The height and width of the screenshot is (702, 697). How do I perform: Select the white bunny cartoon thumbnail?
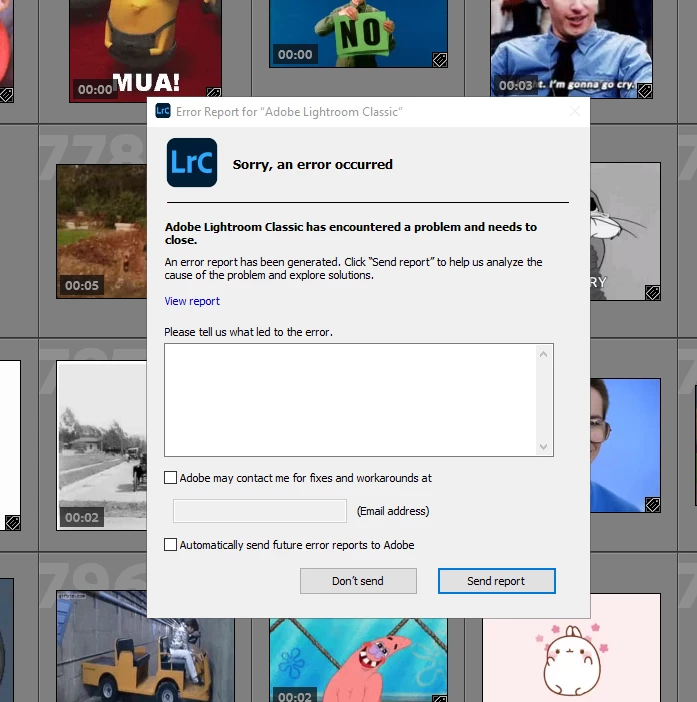click(x=571, y=647)
